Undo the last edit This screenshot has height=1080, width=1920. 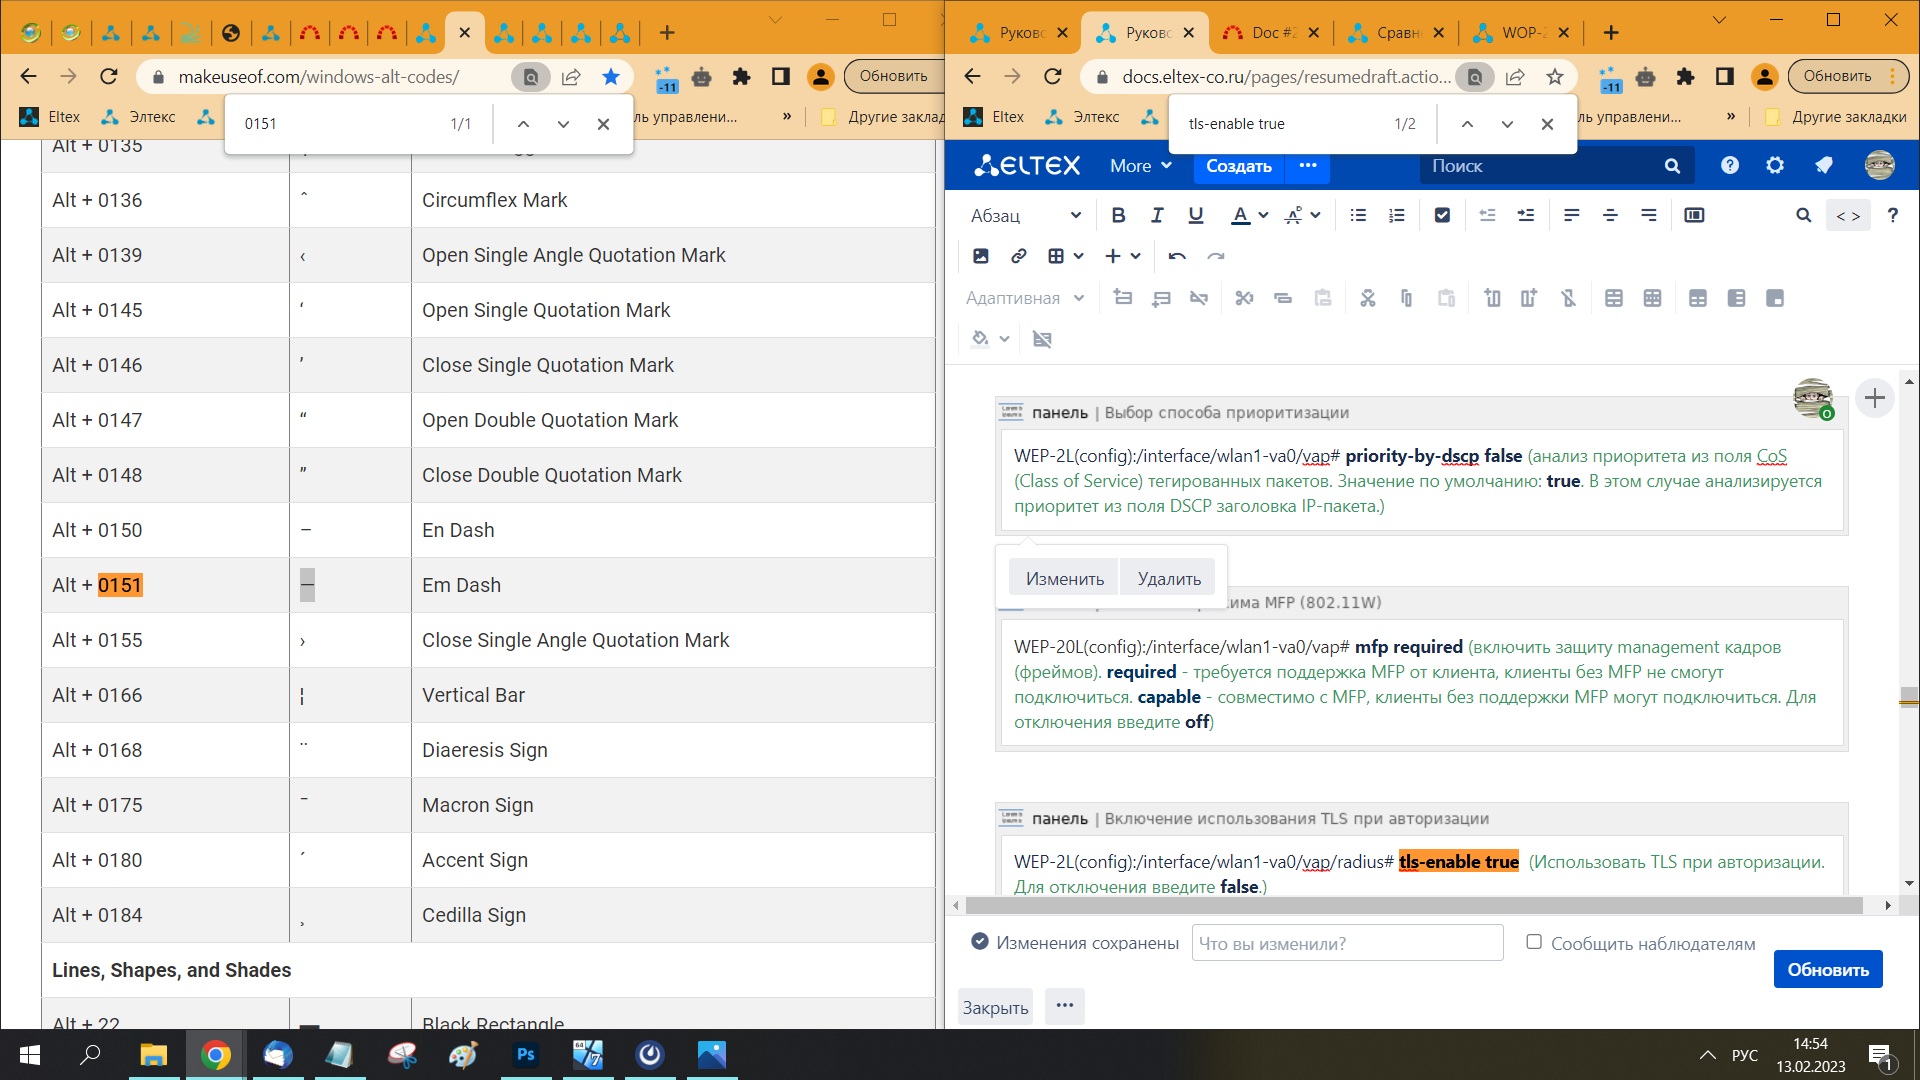(1177, 256)
